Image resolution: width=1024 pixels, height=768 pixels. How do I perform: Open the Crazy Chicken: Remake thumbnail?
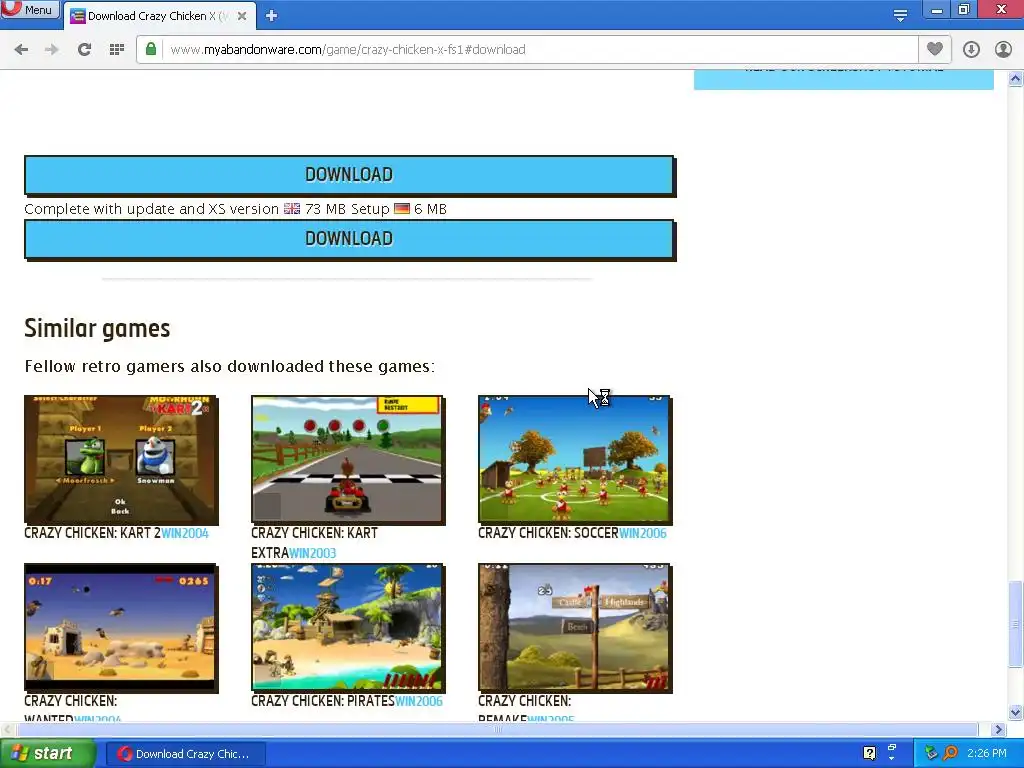pyautogui.click(x=575, y=628)
